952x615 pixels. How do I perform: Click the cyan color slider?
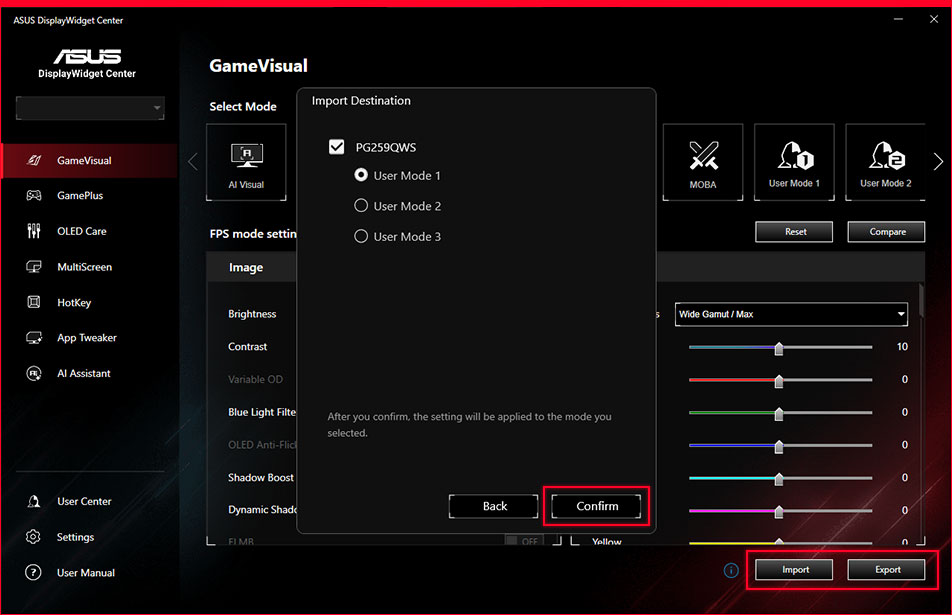(x=780, y=478)
